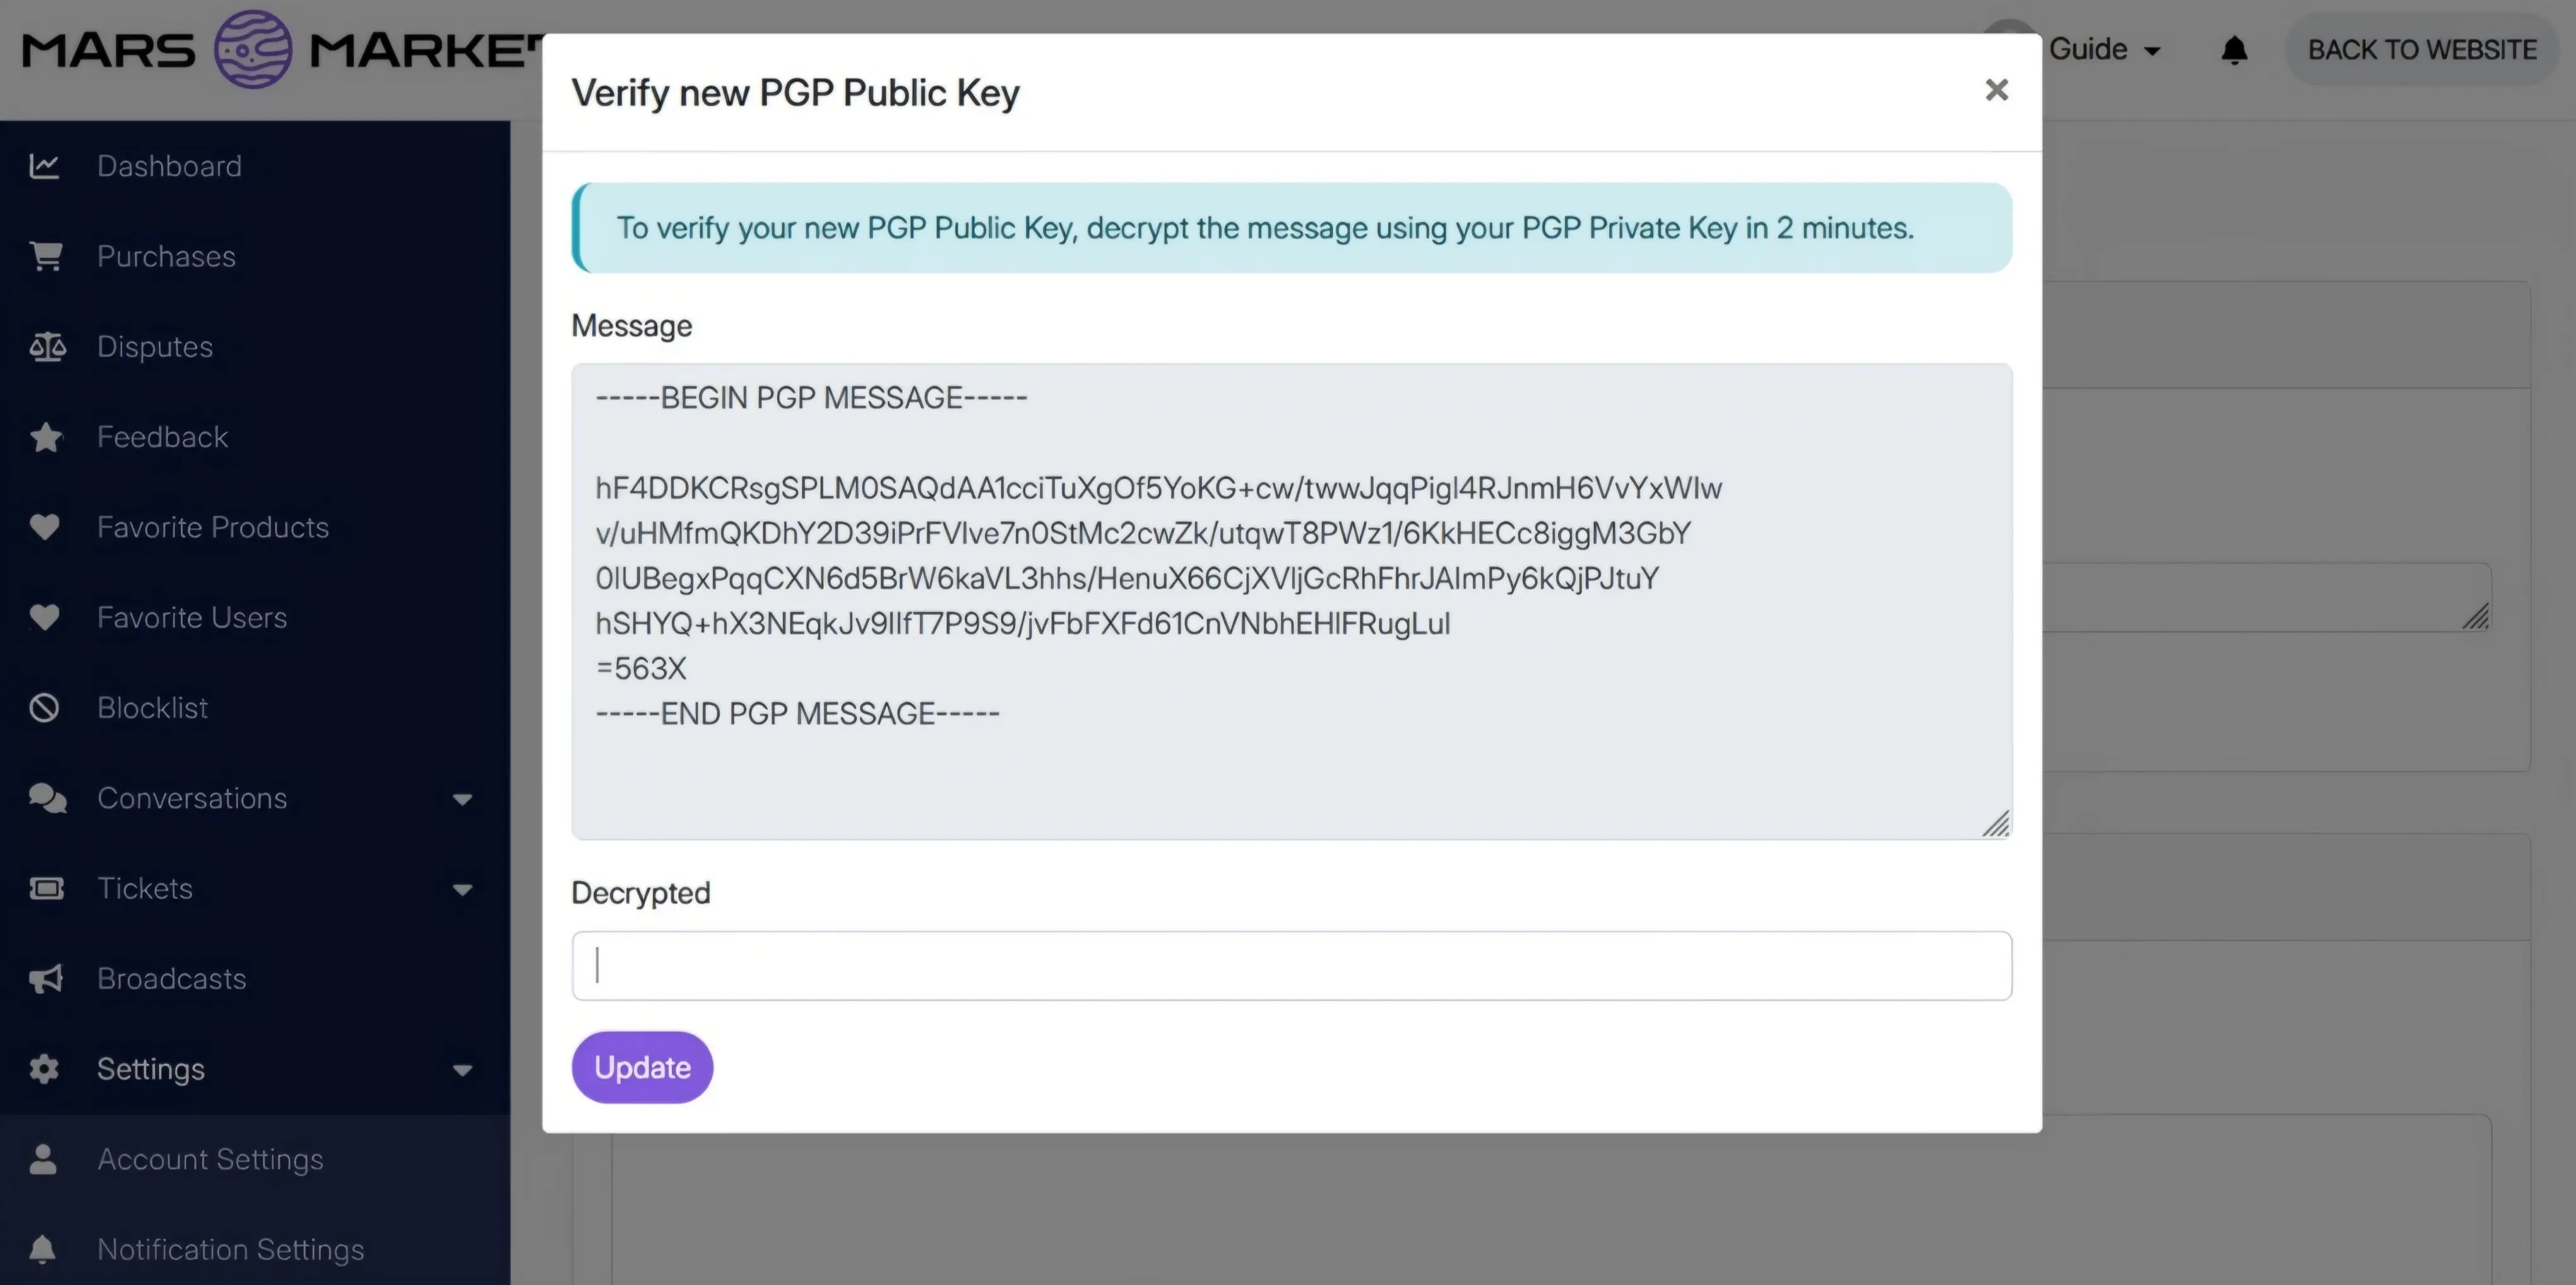Open Notification Settings page
Image resolution: width=2576 pixels, height=1285 pixels.
pos(230,1249)
